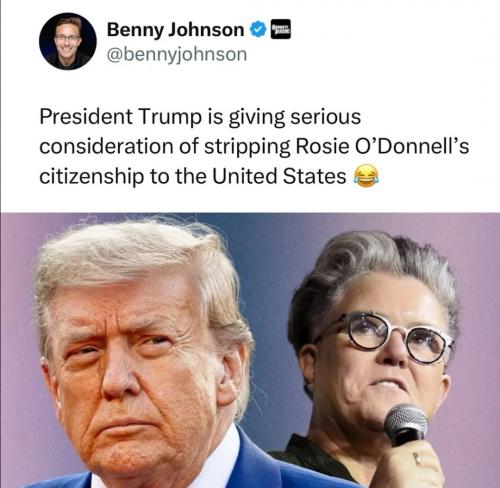Click the word "citizenship" in the post
The height and width of the screenshot is (488, 500).
click(x=92, y=177)
